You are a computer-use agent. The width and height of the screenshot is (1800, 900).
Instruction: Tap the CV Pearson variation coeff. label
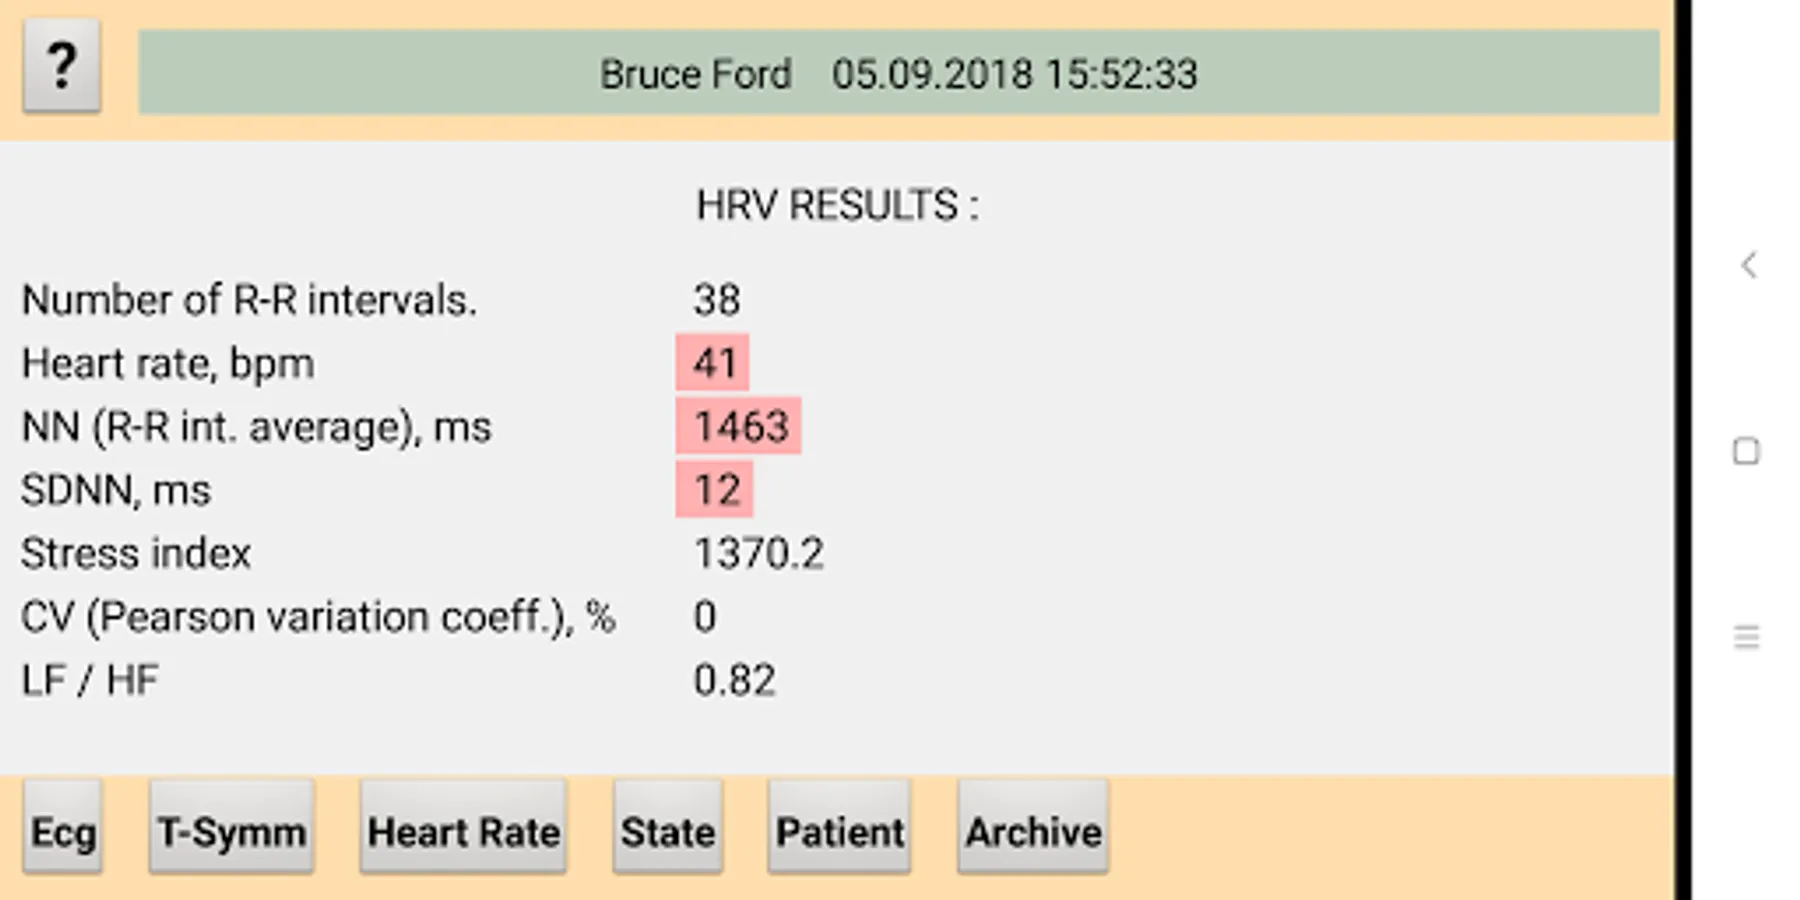click(x=318, y=617)
